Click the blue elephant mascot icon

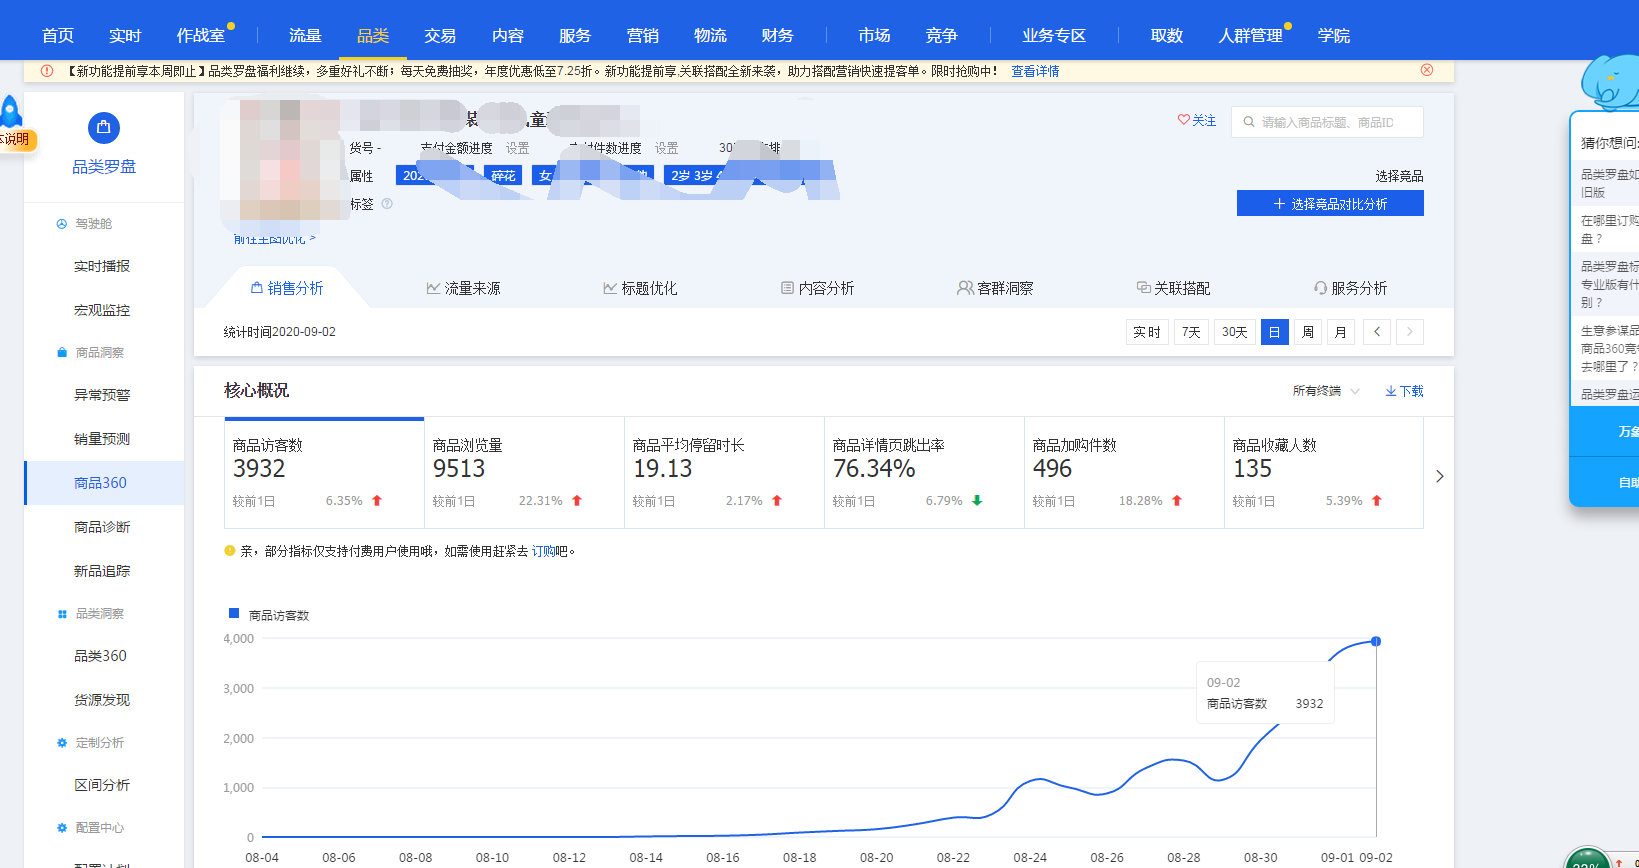[1611, 83]
